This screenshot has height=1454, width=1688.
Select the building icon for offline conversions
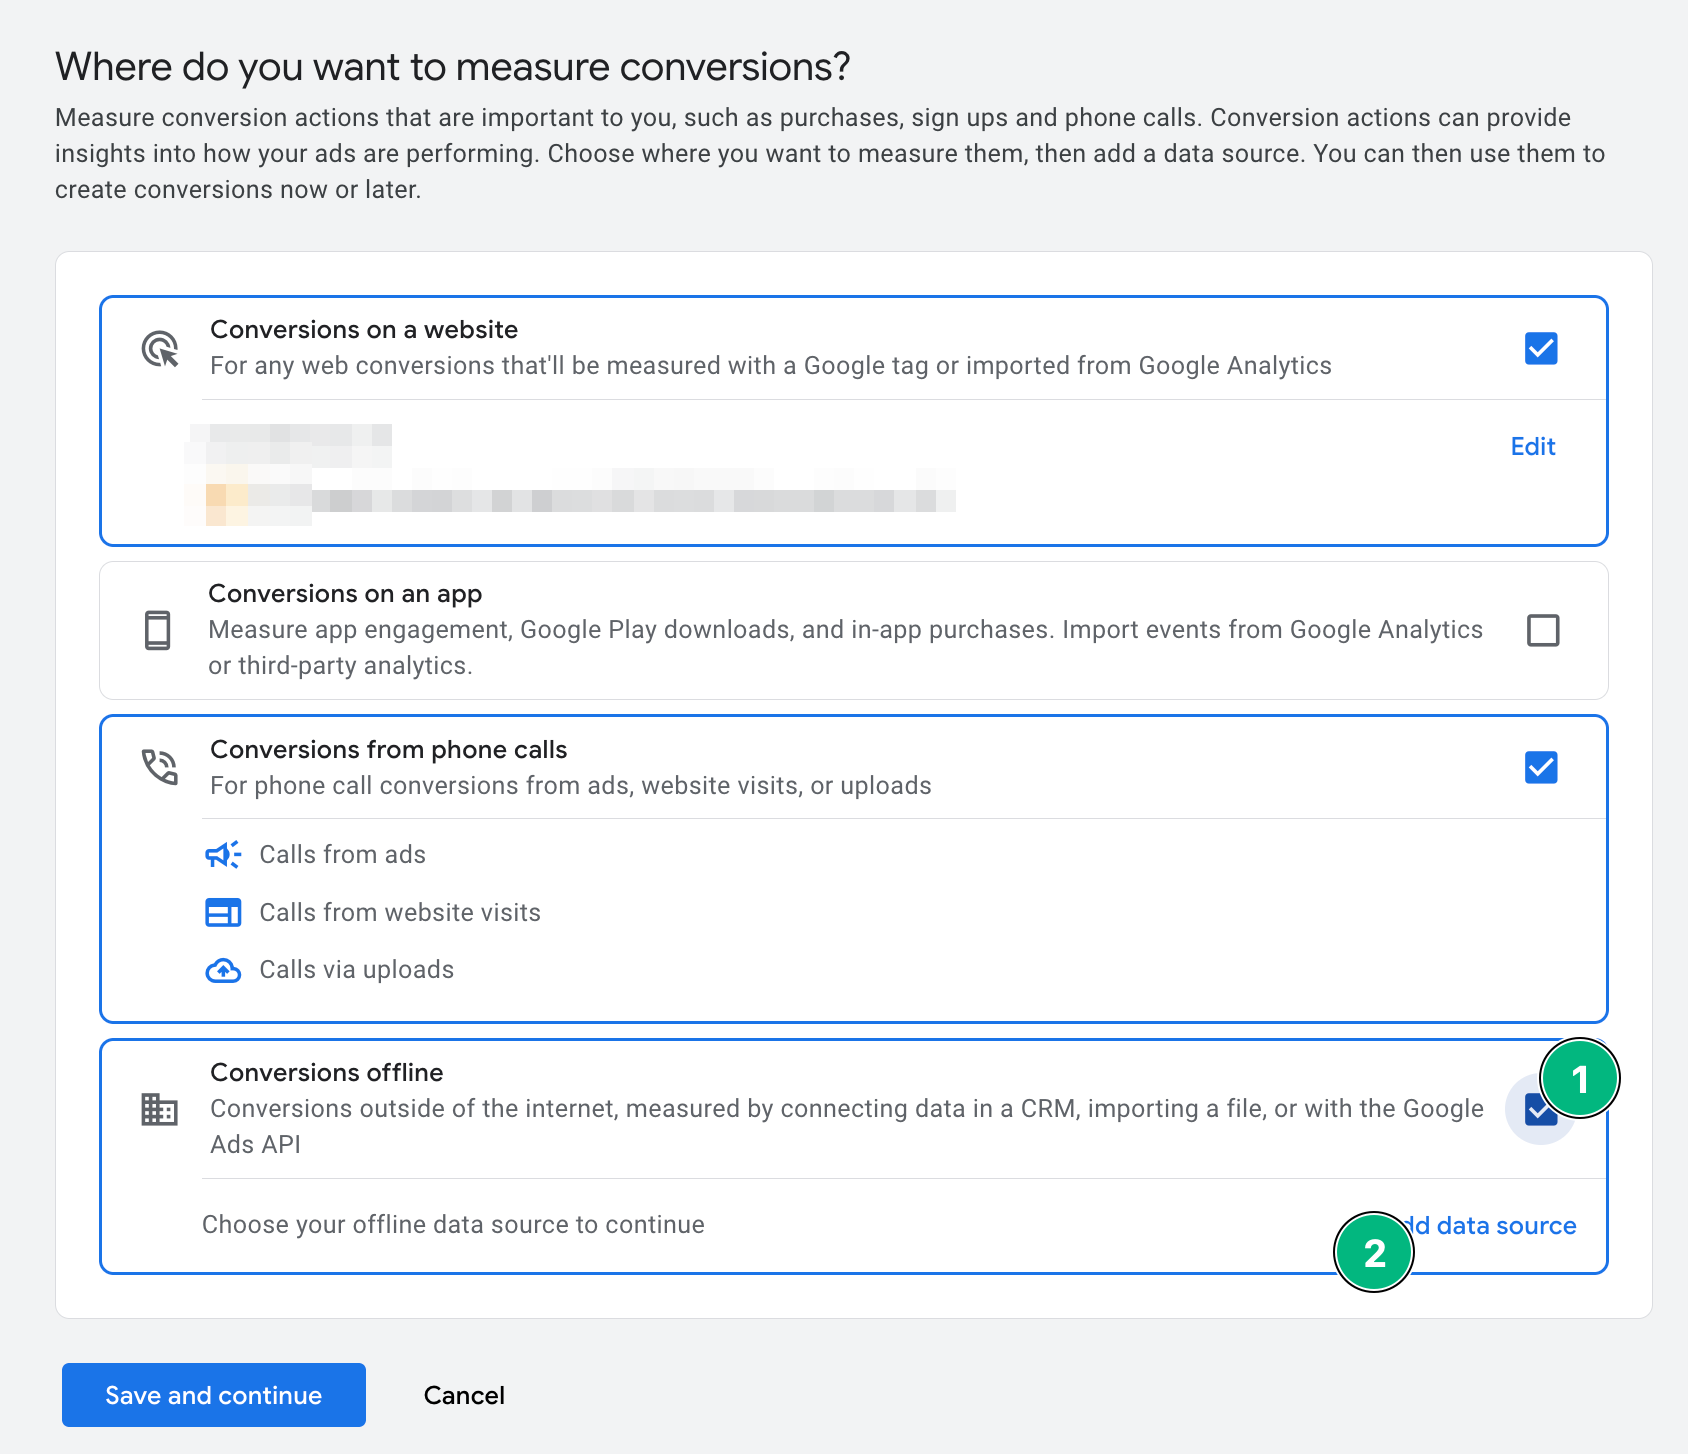[x=158, y=1110]
